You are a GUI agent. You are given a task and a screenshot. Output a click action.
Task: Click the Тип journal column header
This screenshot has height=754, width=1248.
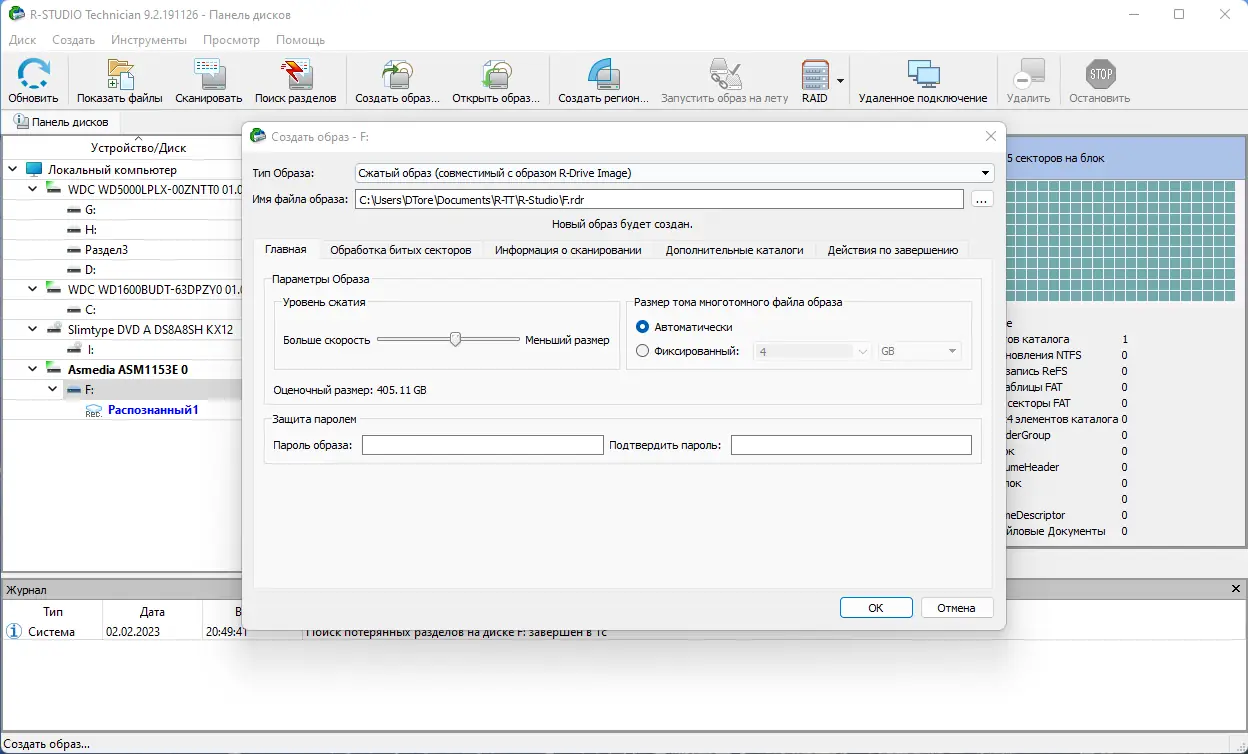tap(53, 611)
